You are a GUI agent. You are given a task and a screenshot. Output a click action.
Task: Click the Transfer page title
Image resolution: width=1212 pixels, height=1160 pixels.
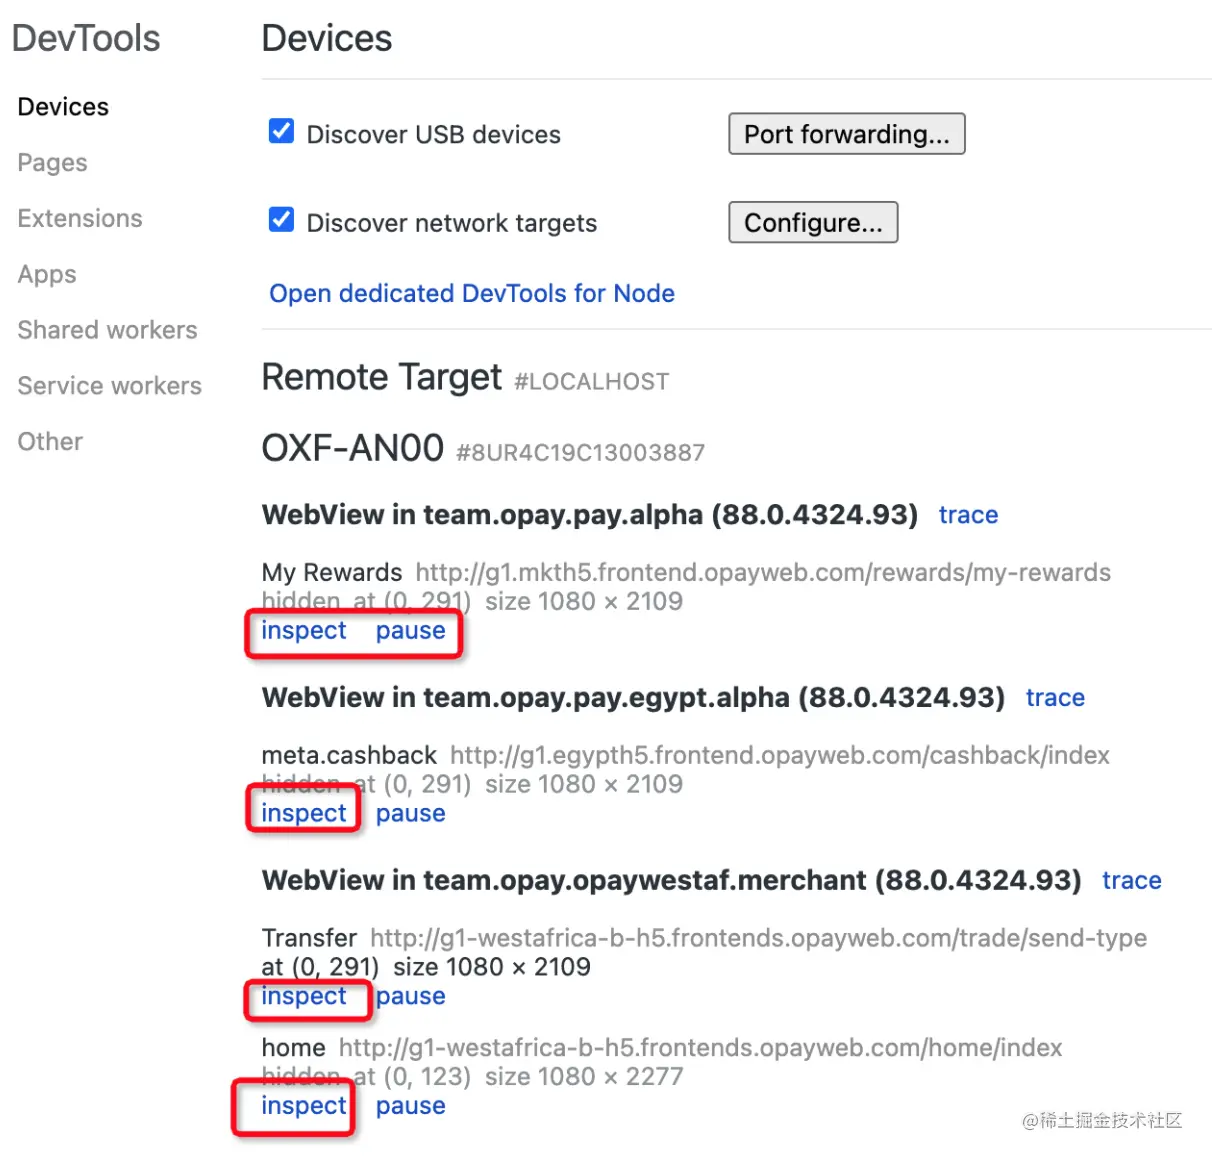click(x=309, y=938)
